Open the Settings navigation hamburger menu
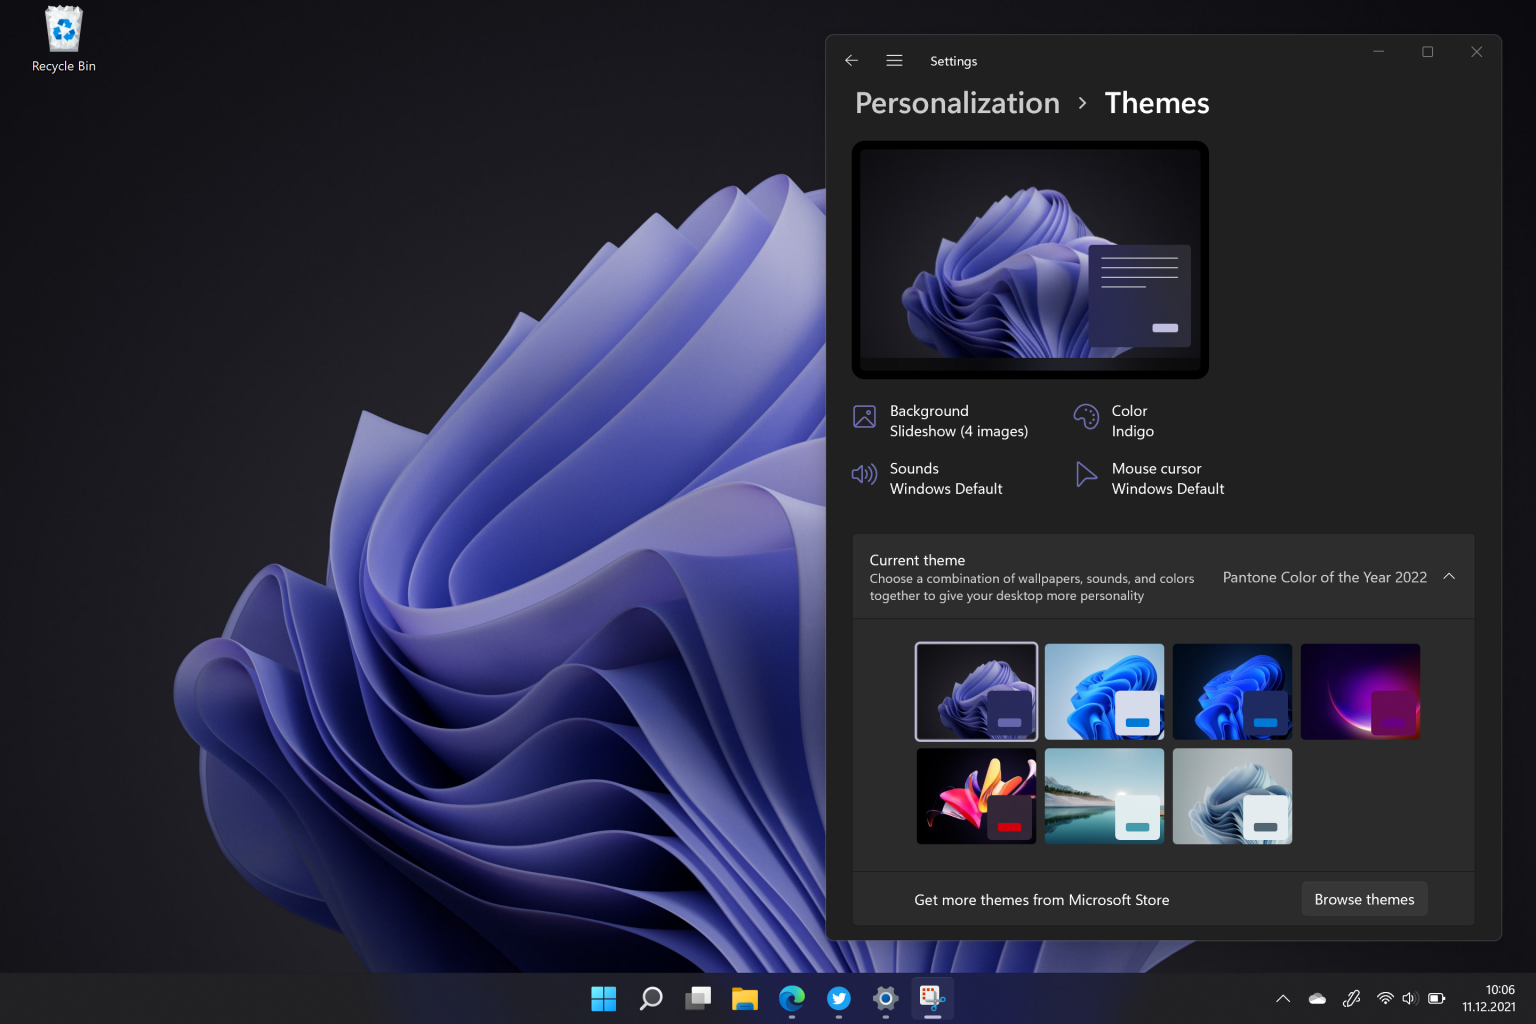 coord(894,60)
